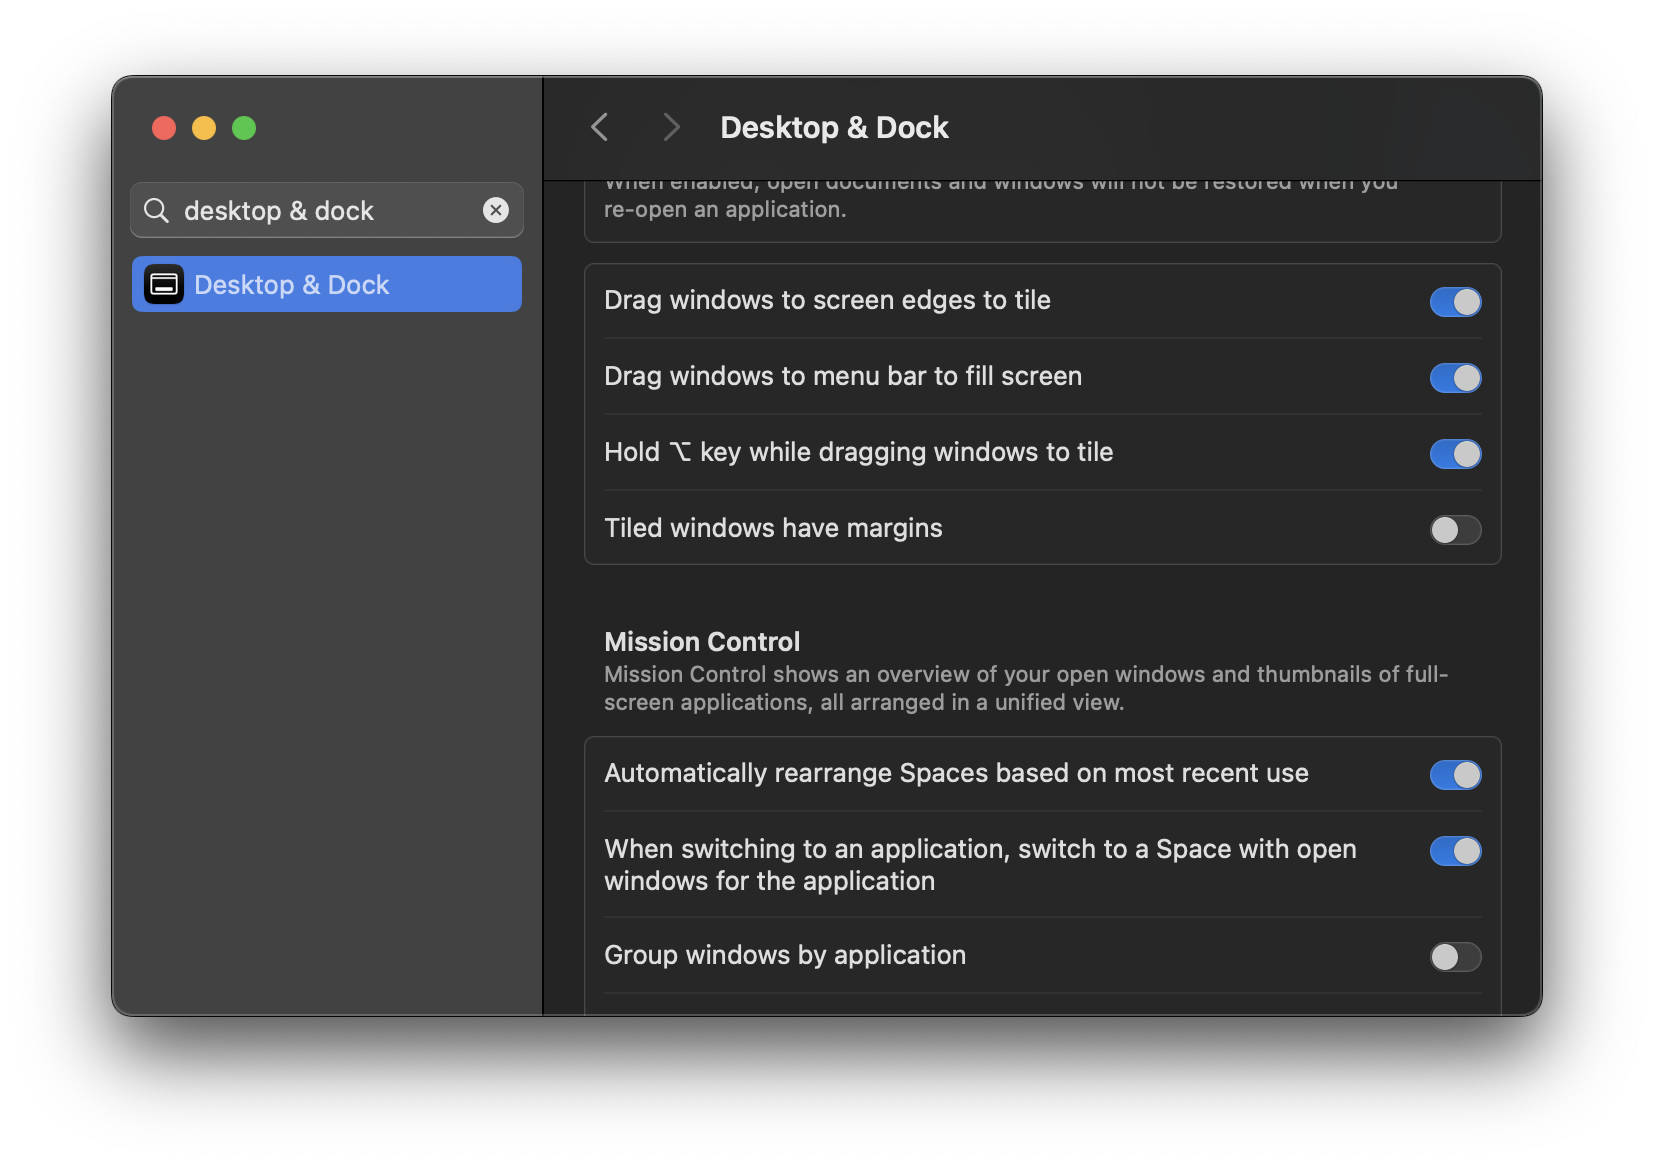Click 'Group windows by application' label

tap(785, 955)
